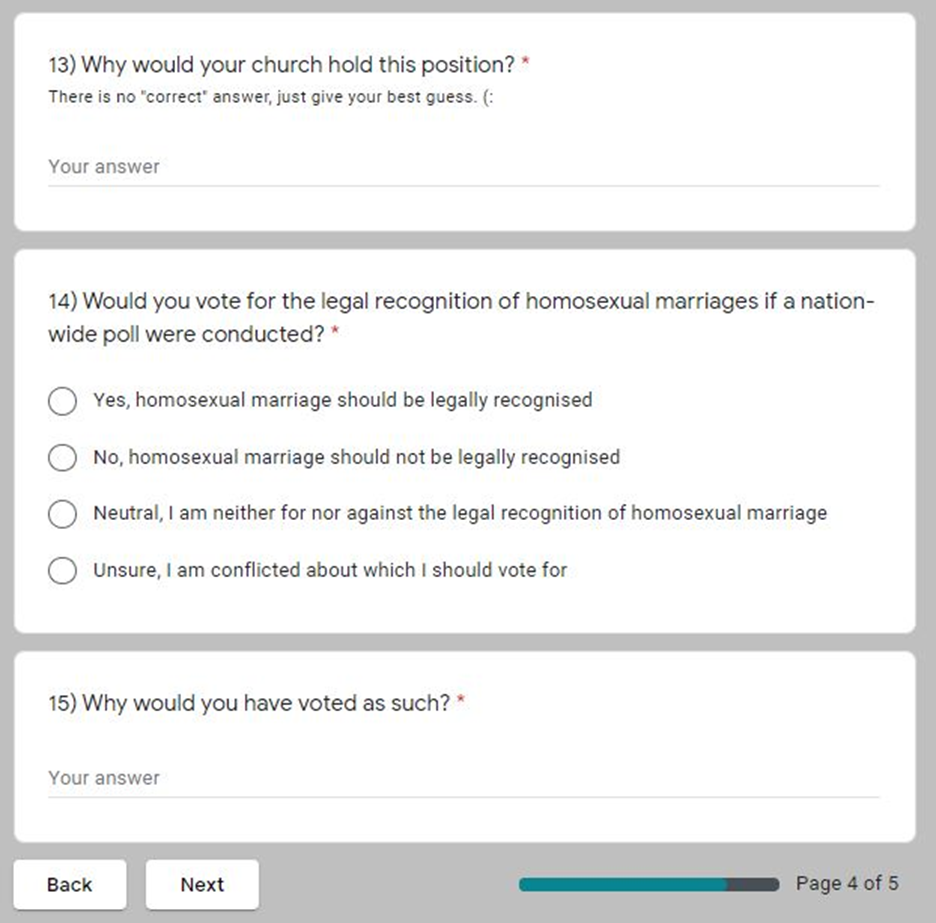Screen dimensions: 936x923
Task: Click the "No, homosexual marriage should not" label text
Action: coord(356,457)
